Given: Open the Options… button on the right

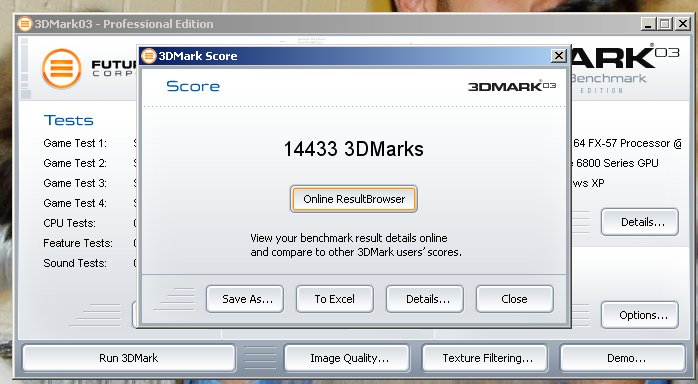Looking at the screenshot, I should tap(640, 315).
